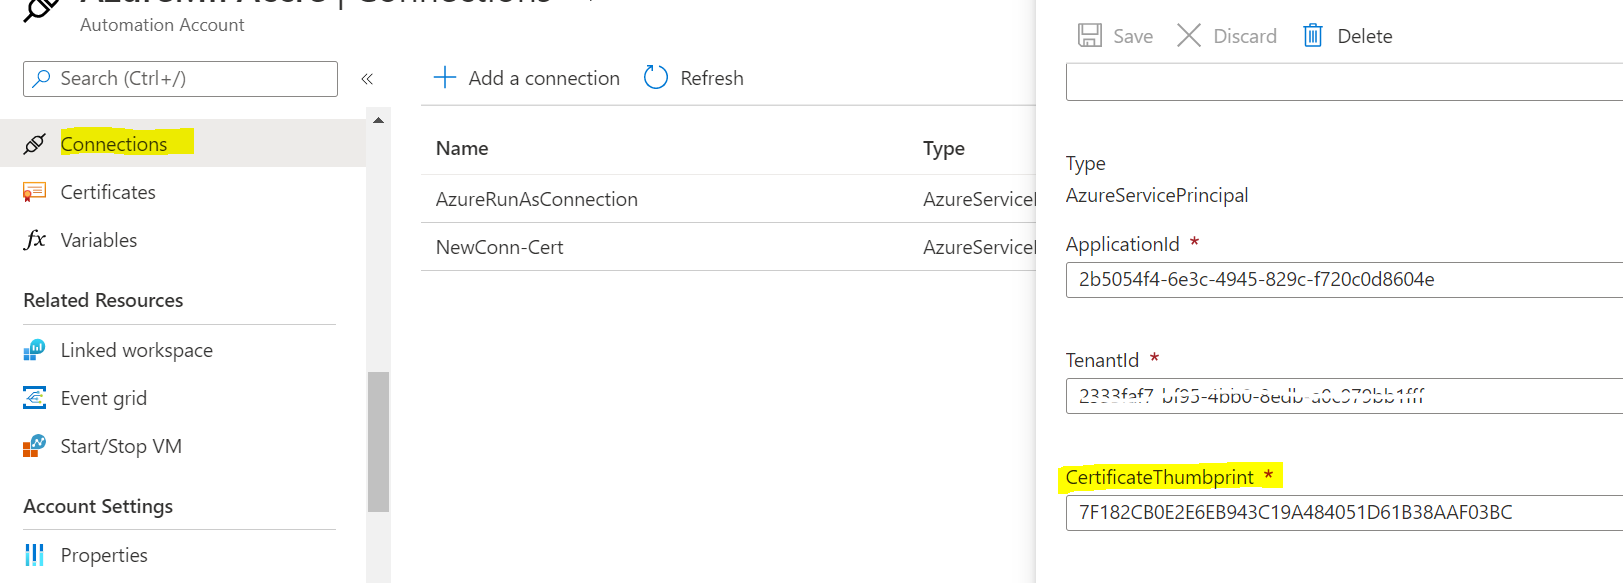Screen dimensions: 1623x583
Task: Click the Certificates icon in sidebar
Action: point(34,192)
